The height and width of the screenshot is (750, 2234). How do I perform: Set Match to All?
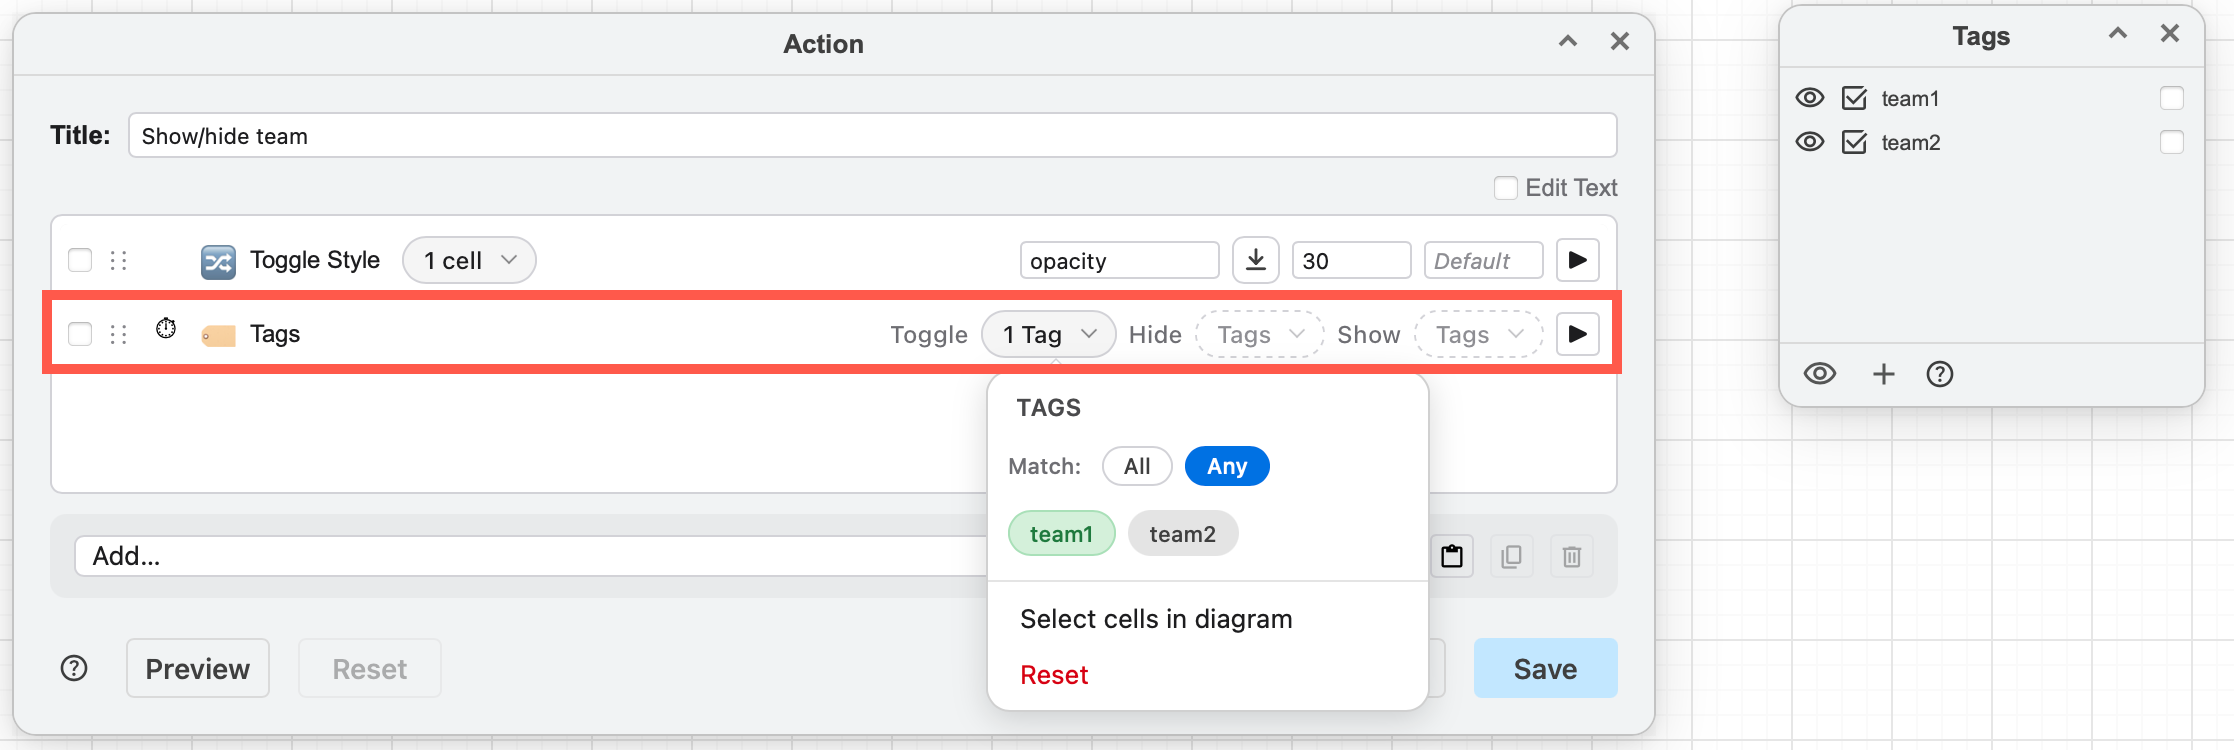1137,466
